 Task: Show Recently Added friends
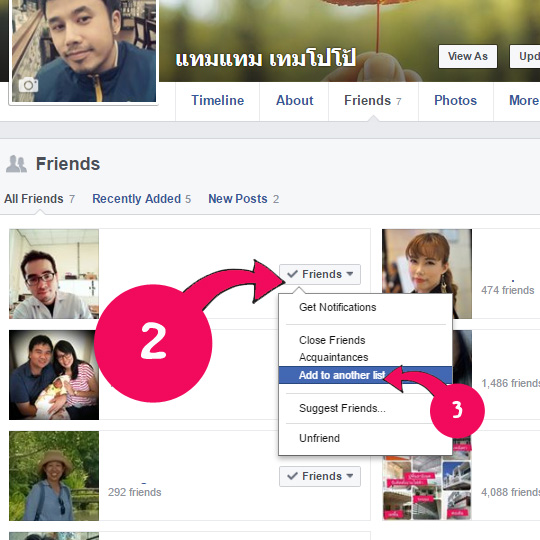tap(142, 199)
